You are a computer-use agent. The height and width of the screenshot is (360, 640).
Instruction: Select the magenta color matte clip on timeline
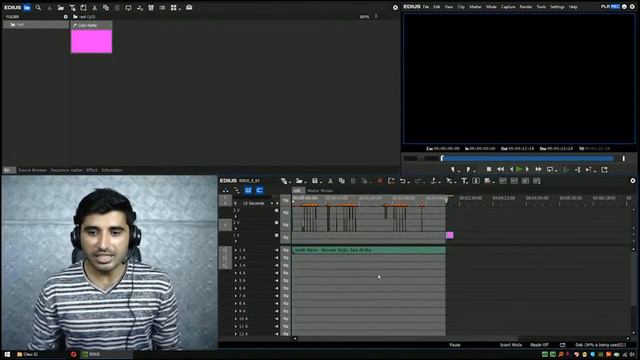click(x=449, y=235)
